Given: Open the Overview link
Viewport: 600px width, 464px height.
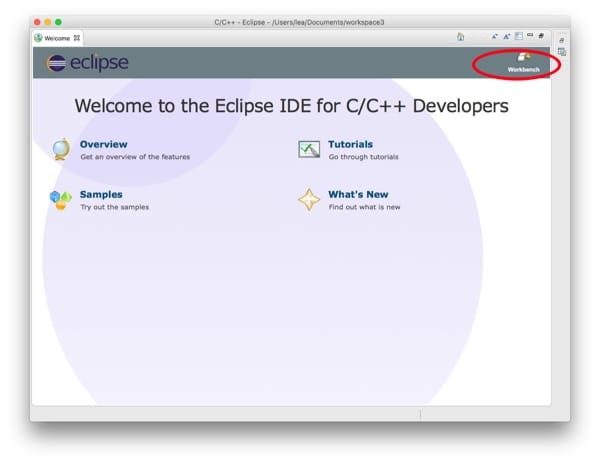Looking at the screenshot, I should pos(103,144).
